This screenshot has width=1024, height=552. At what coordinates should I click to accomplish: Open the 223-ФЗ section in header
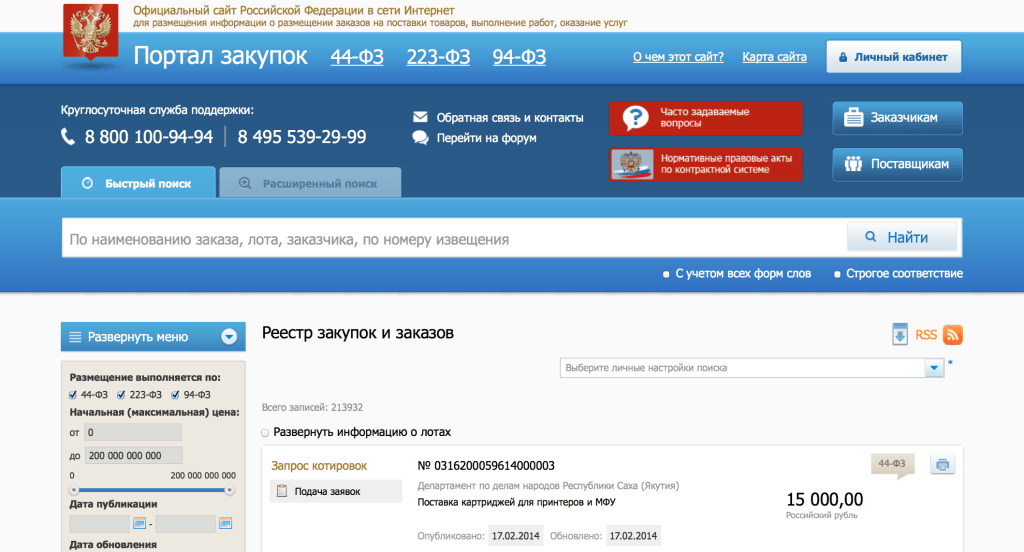tap(438, 57)
